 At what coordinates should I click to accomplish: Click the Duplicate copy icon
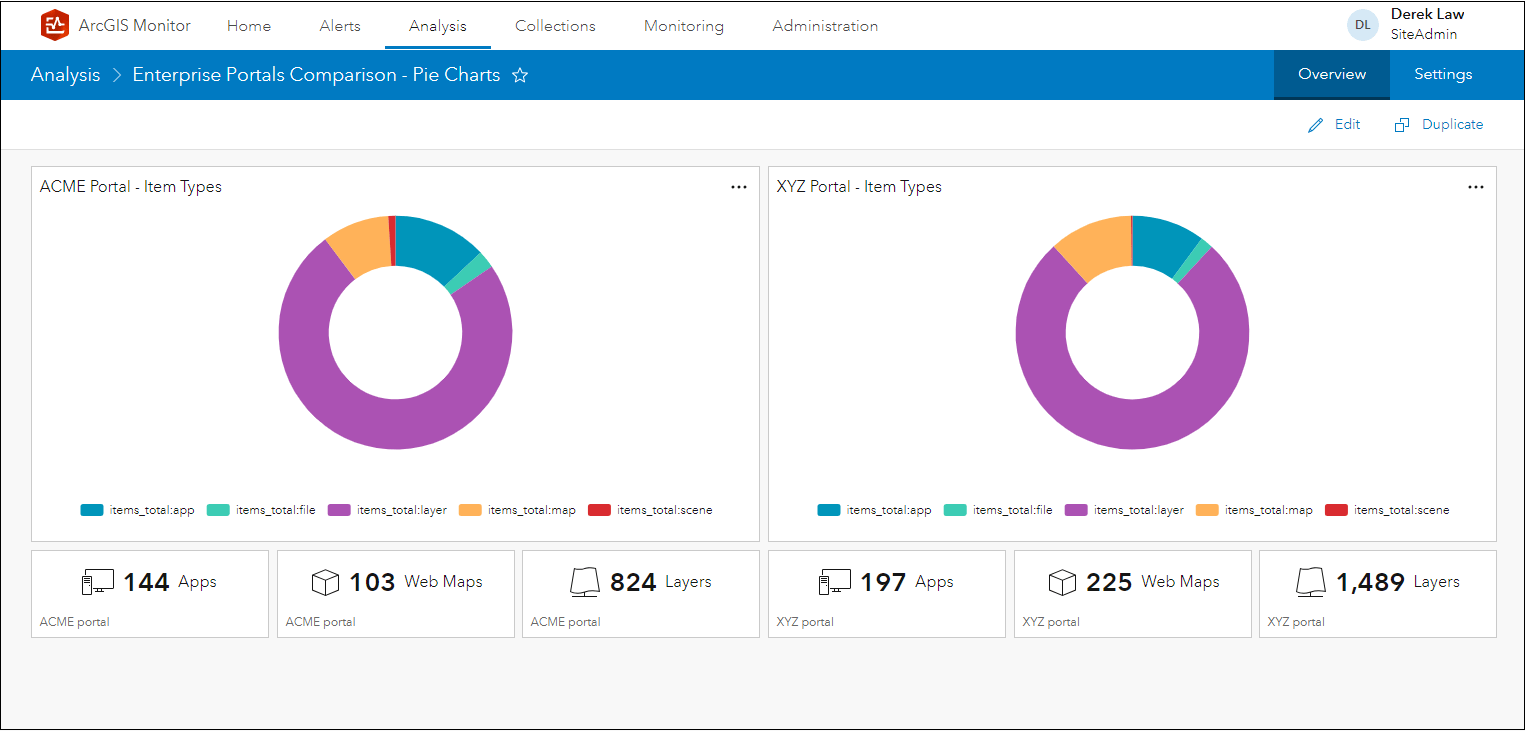pos(1402,125)
